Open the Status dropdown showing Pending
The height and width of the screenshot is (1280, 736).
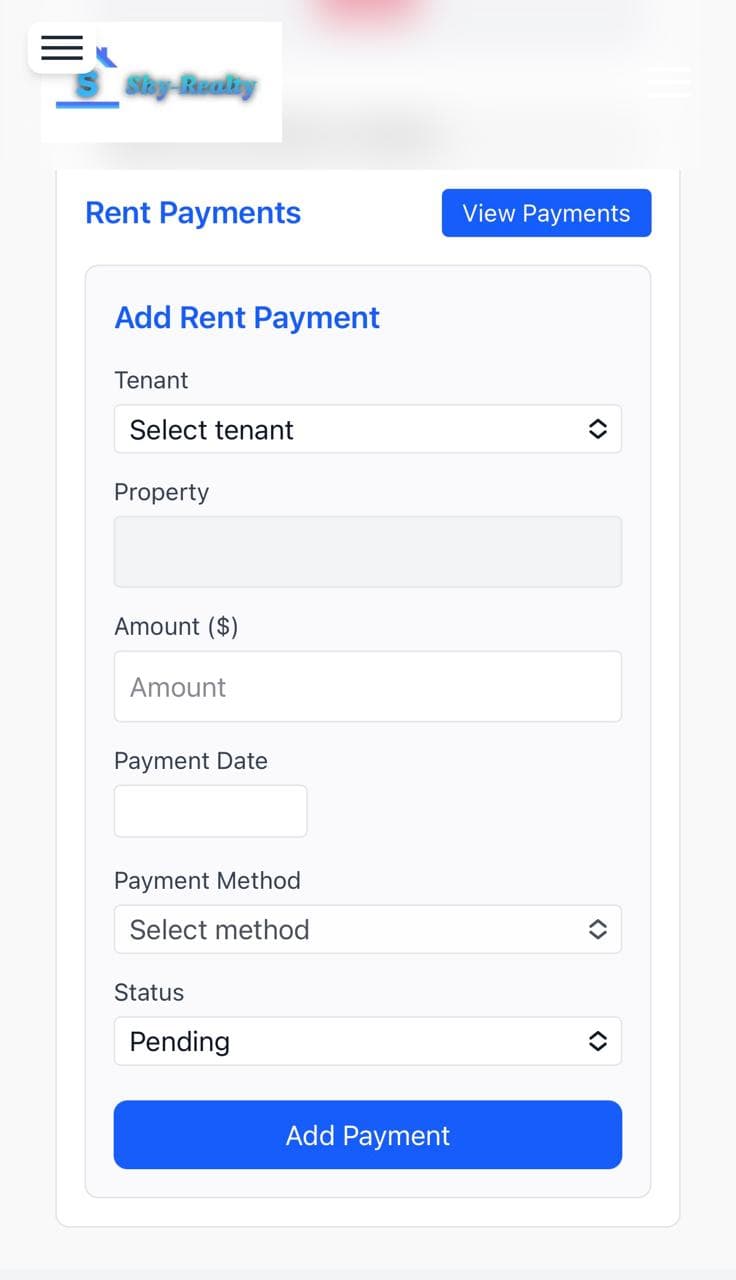coord(368,1041)
